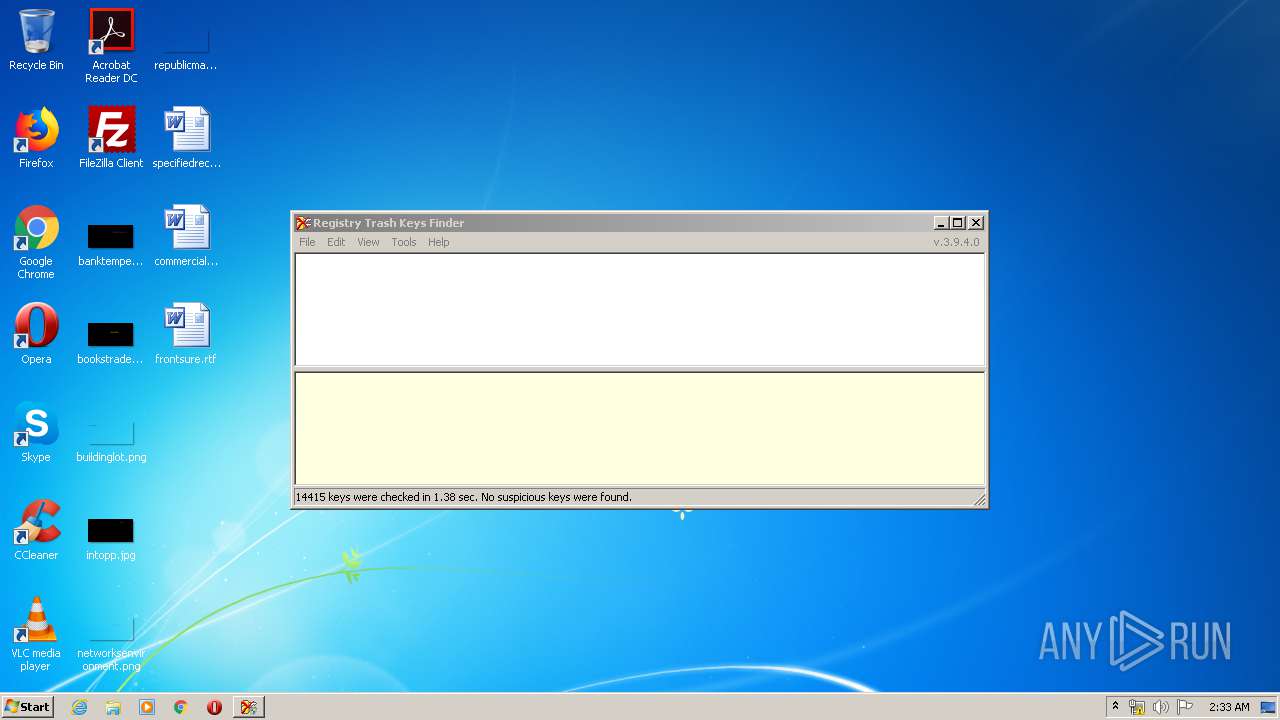
Task: Open the File menu
Action: [307, 242]
